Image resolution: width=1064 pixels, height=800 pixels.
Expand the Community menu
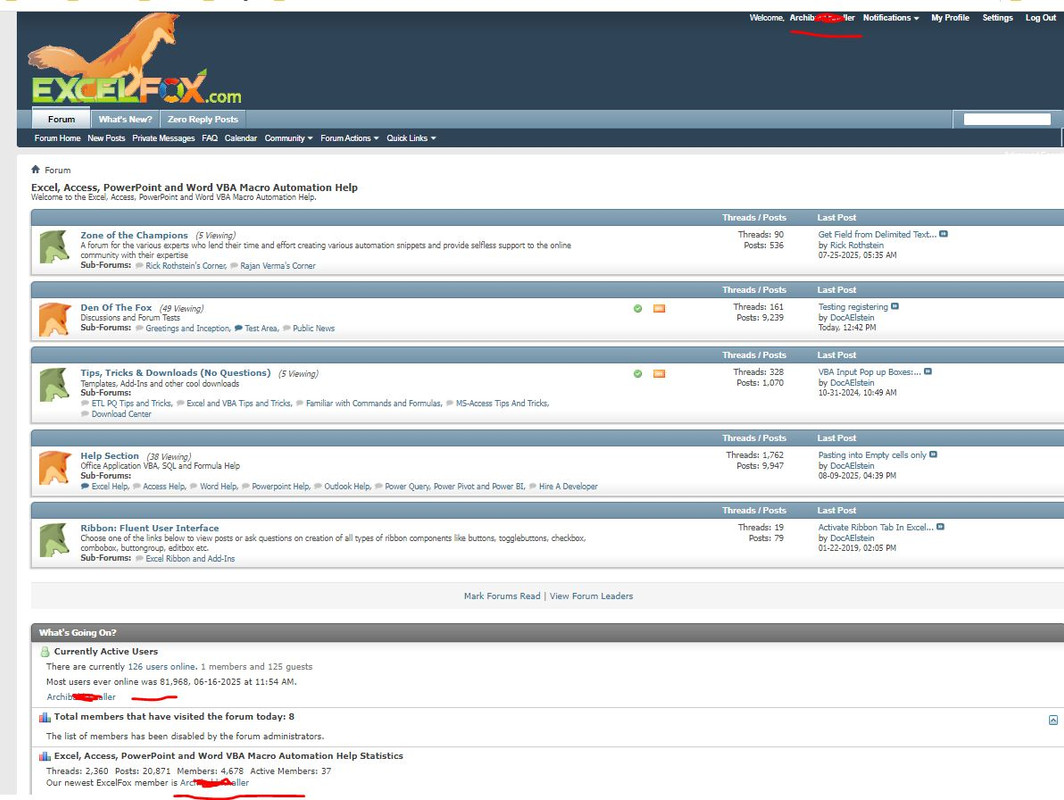tap(288, 138)
